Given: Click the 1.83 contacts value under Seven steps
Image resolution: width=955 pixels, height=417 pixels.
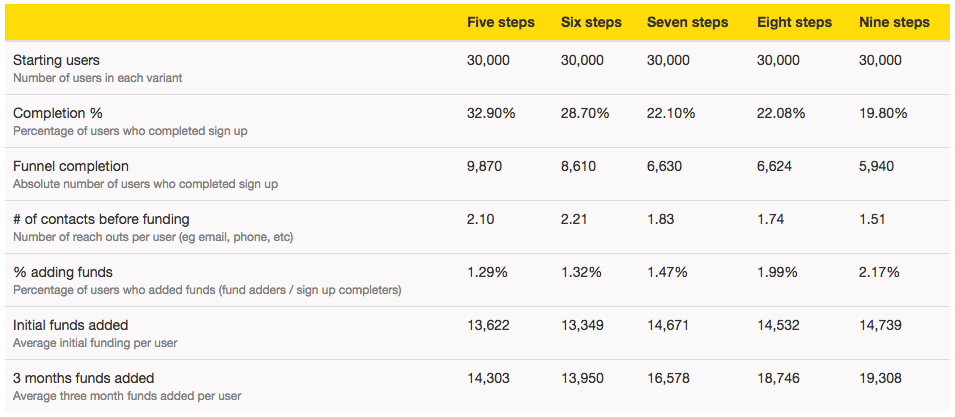Looking at the screenshot, I should pyautogui.click(x=660, y=219).
